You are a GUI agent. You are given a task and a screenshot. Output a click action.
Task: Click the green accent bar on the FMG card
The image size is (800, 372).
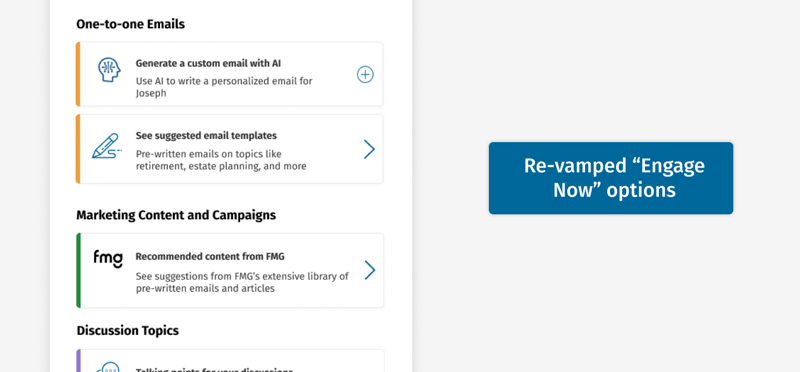79,270
